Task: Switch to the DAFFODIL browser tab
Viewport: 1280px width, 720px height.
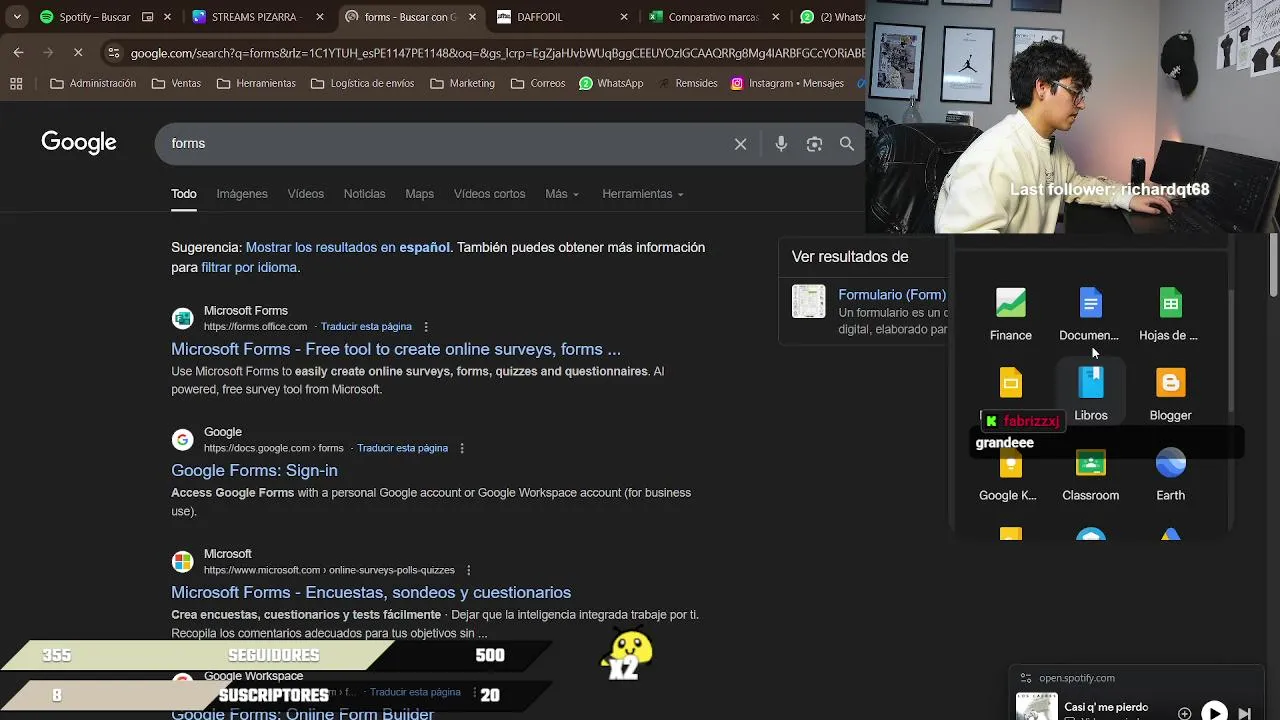Action: pyautogui.click(x=560, y=17)
